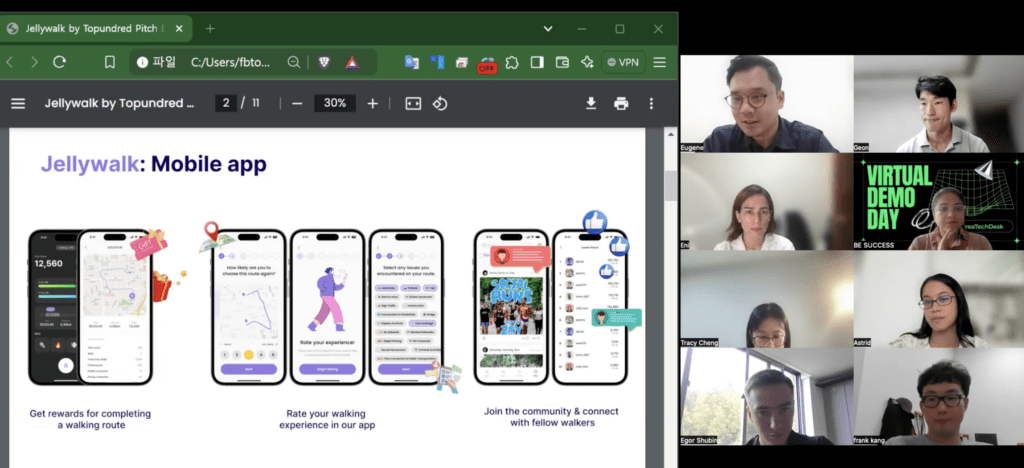Click the PDF title 'Jellywalk by Topundred' text

coord(120,103)
